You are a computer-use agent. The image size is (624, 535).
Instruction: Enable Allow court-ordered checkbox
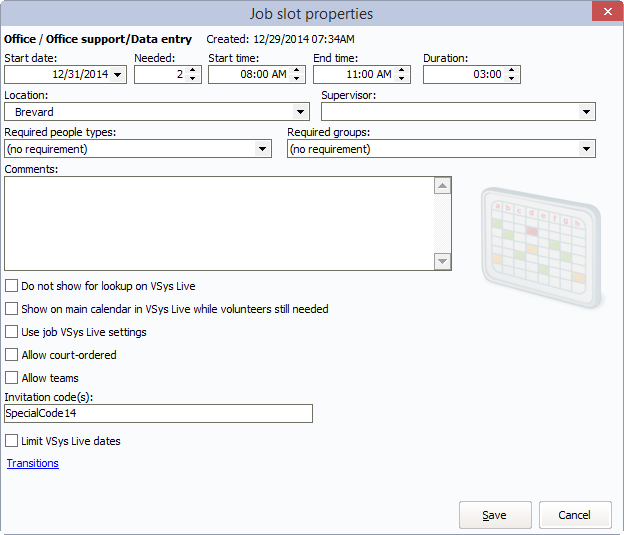tap(12, 355)
